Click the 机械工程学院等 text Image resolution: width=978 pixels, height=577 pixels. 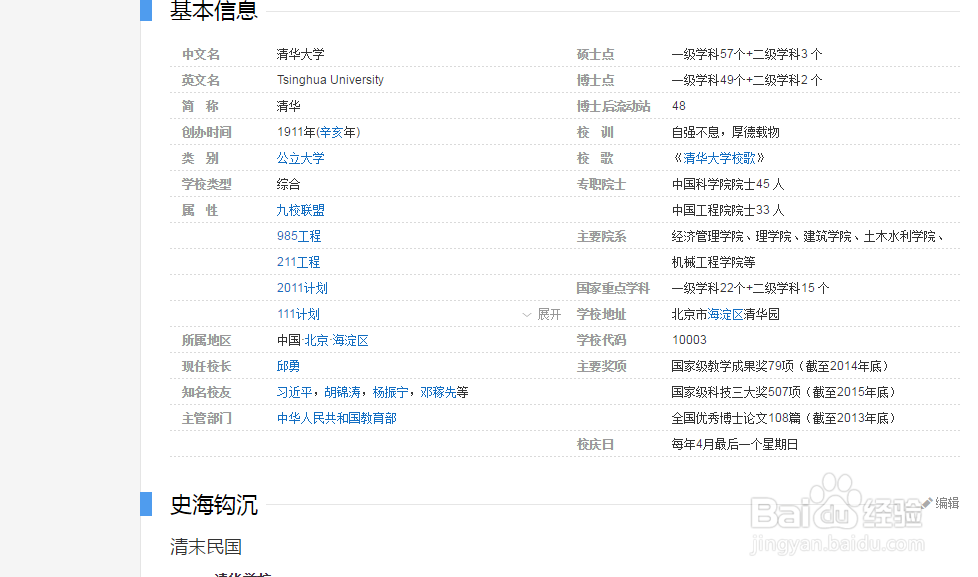click(714, 263)
